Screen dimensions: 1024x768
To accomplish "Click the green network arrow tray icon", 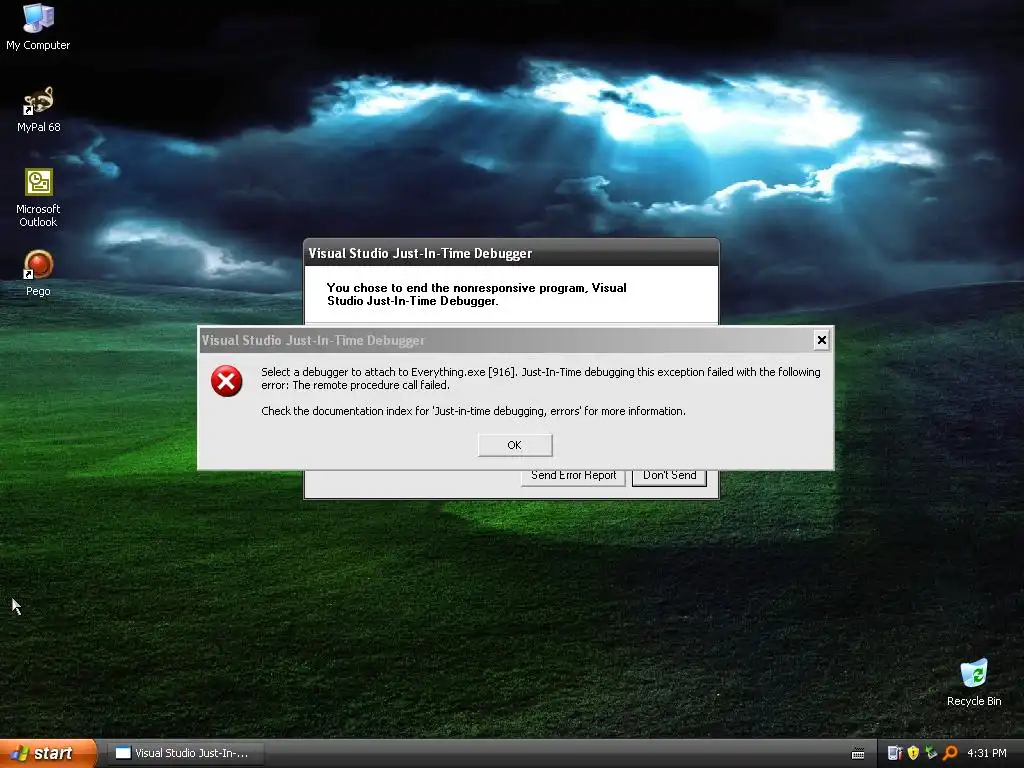I will [931, 753].
